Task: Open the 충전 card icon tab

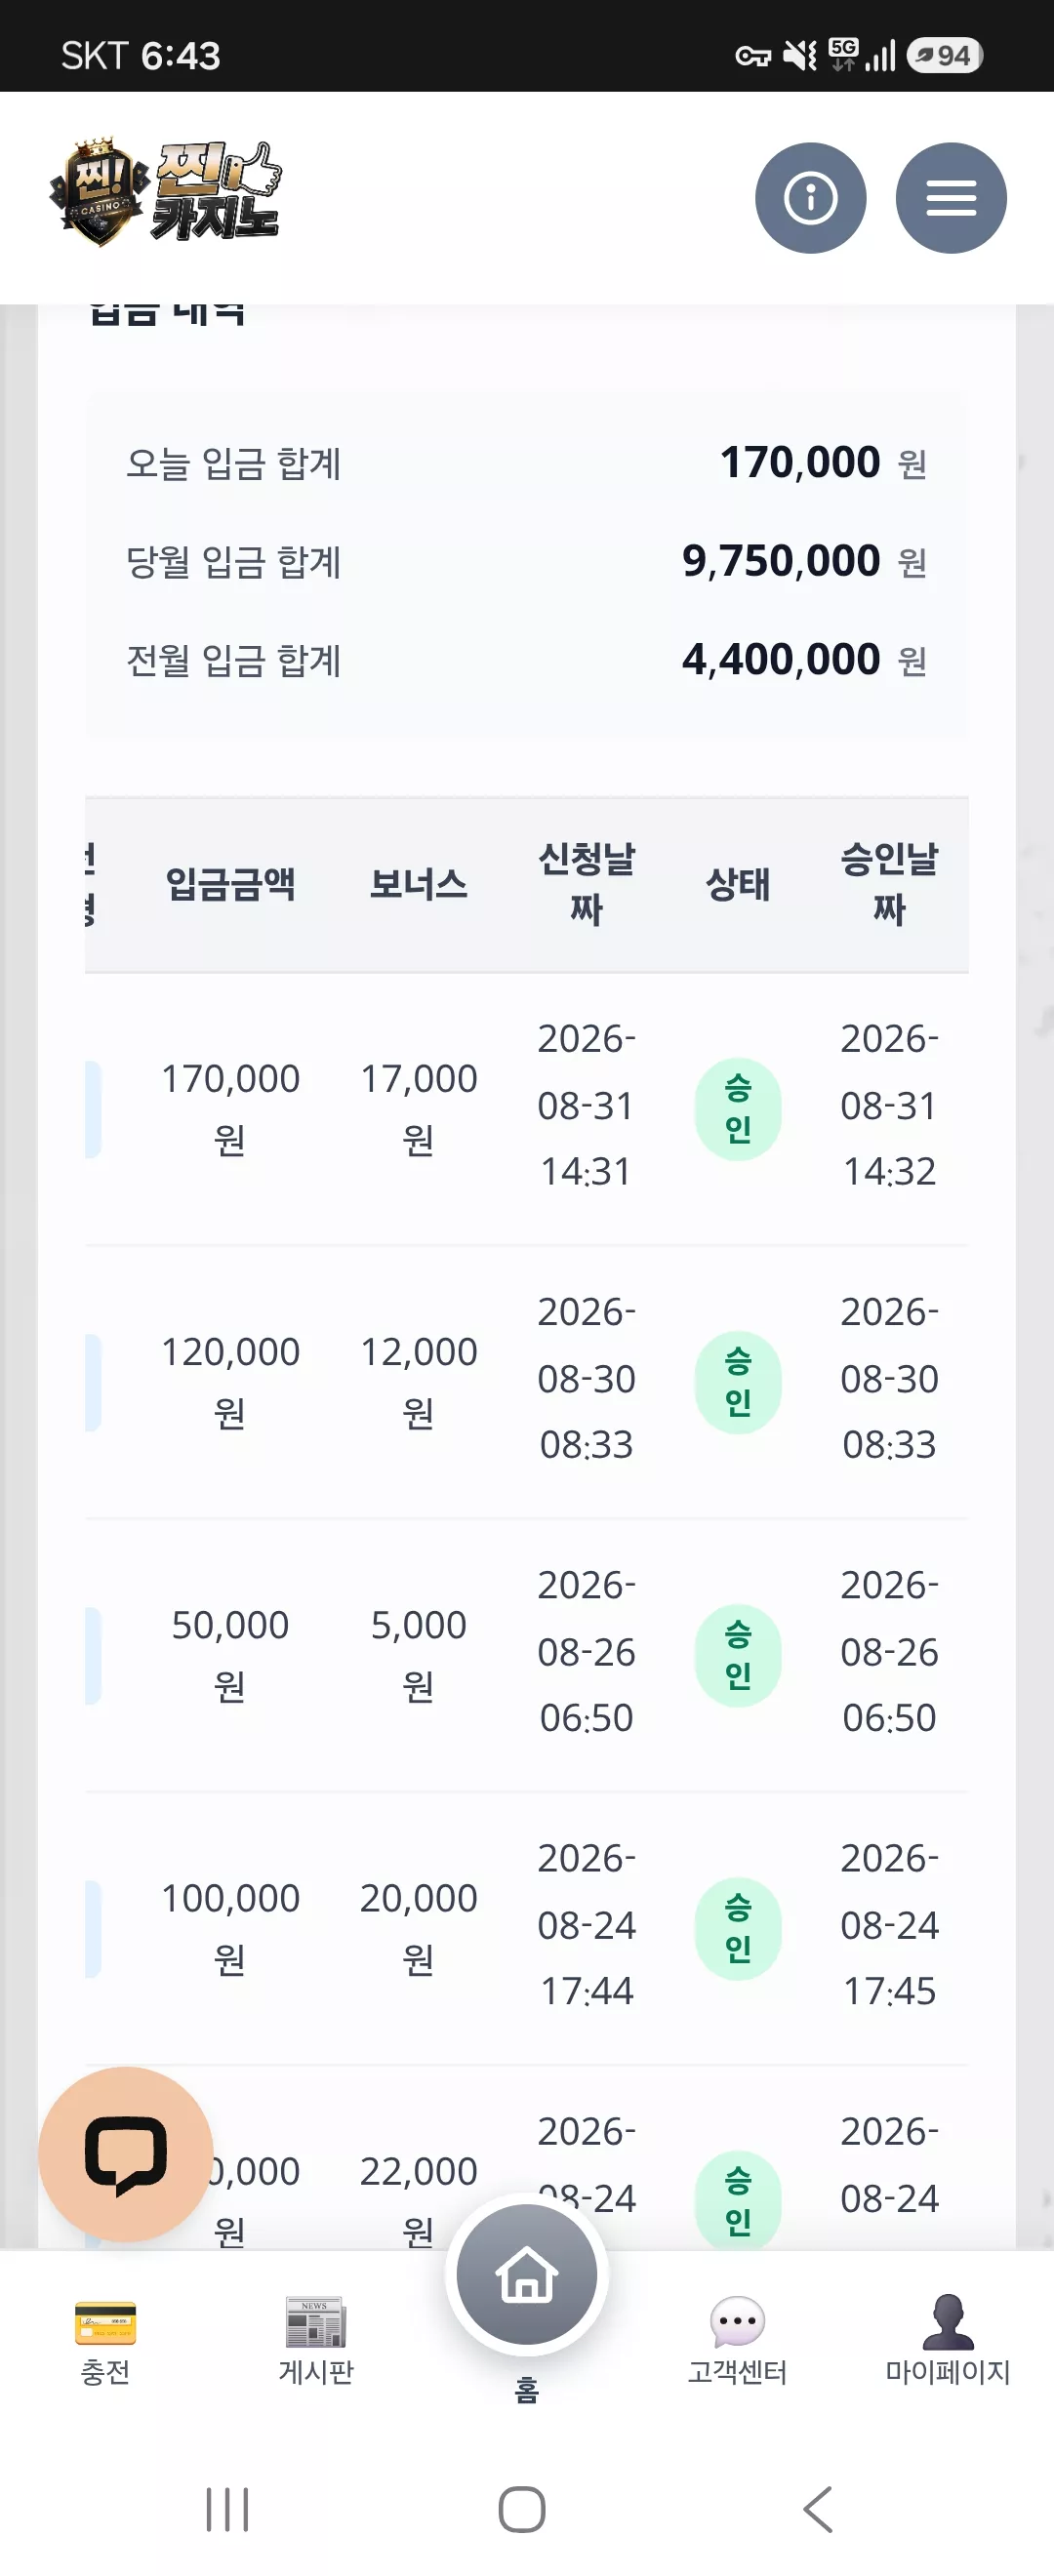Action: (x=105, y=2342)
